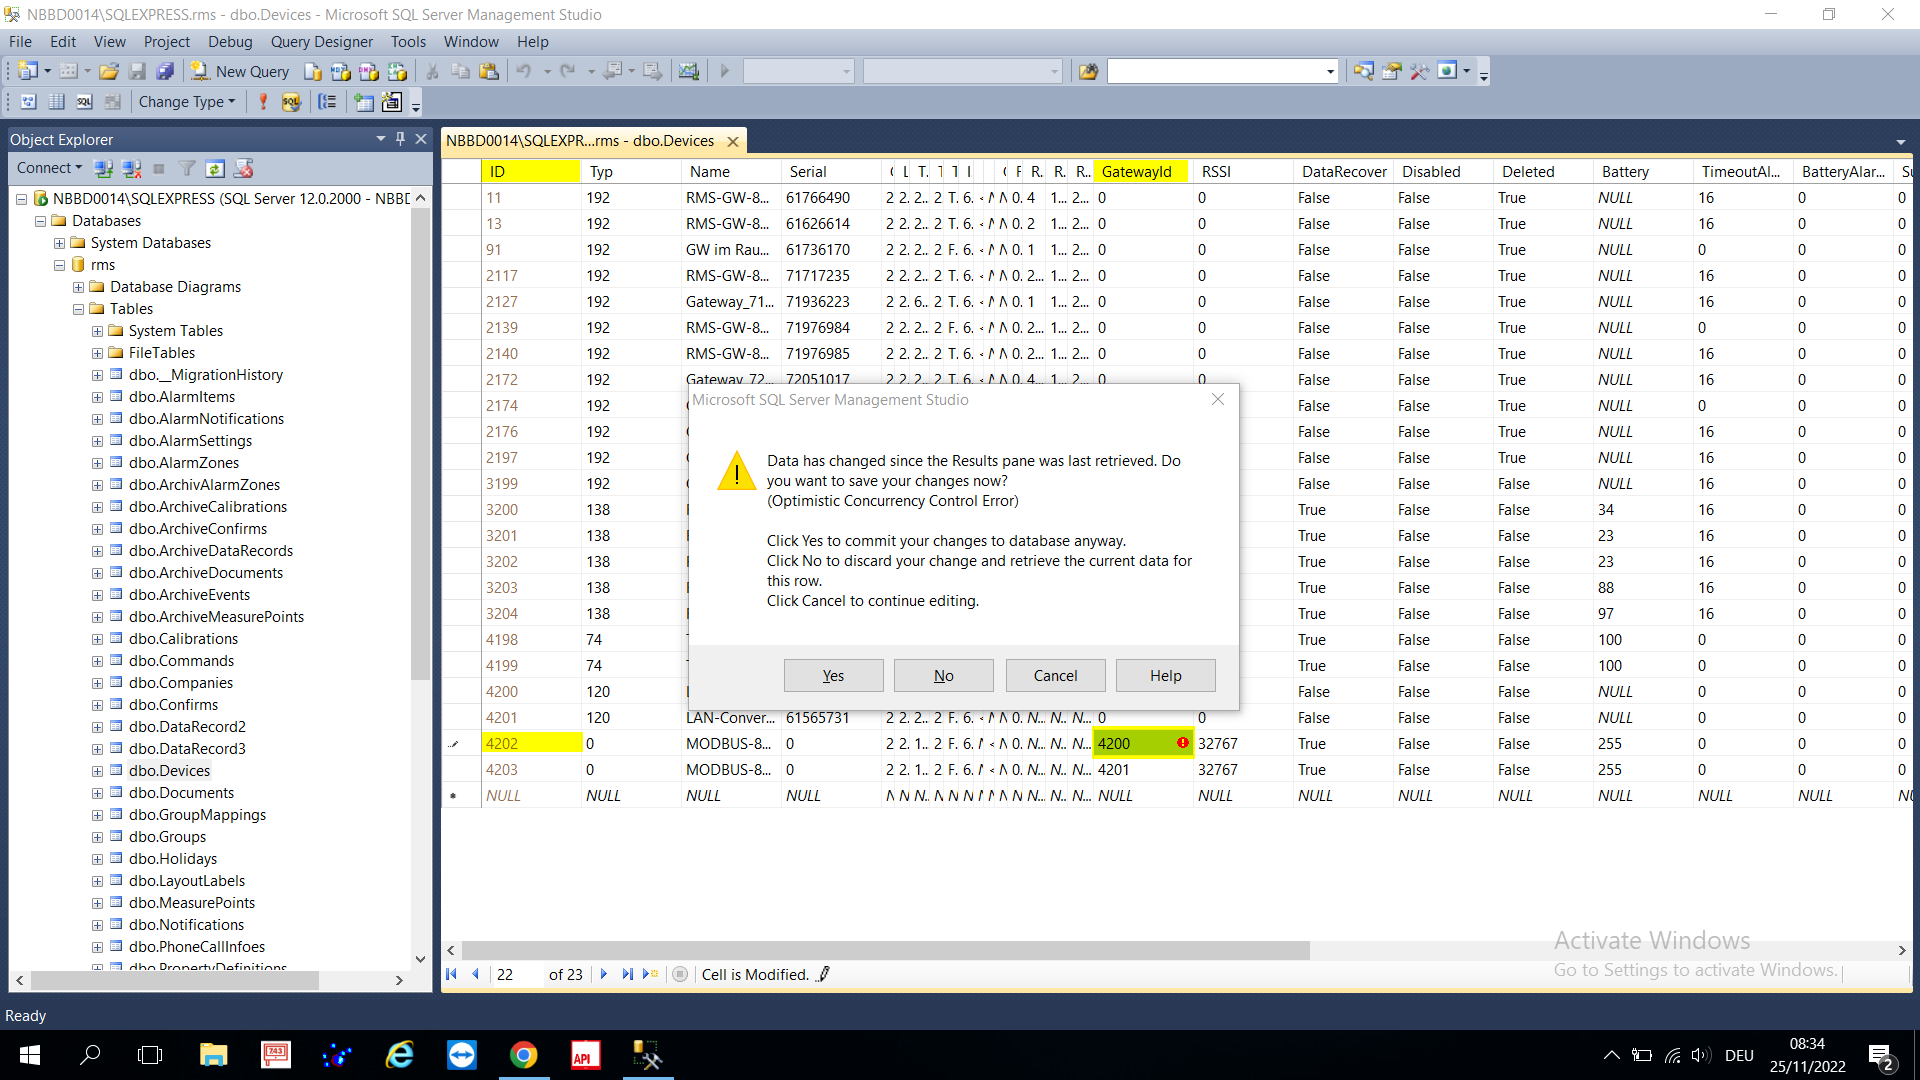The width and height of the screenshot is (1920, 1080).
Task: Open the Solution Explorer icon
Action: [x=1364, y=71]
